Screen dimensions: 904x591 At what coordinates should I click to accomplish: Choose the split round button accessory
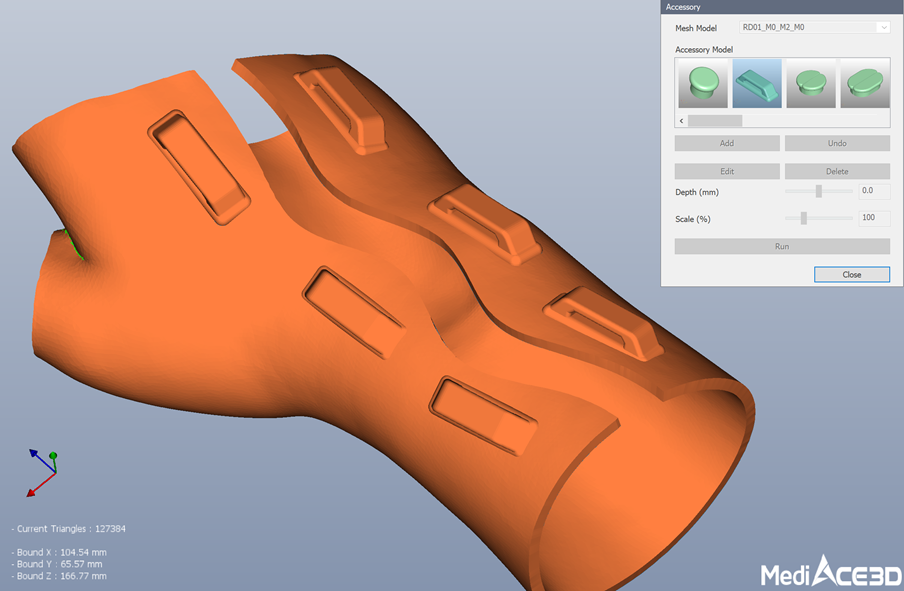811,83
